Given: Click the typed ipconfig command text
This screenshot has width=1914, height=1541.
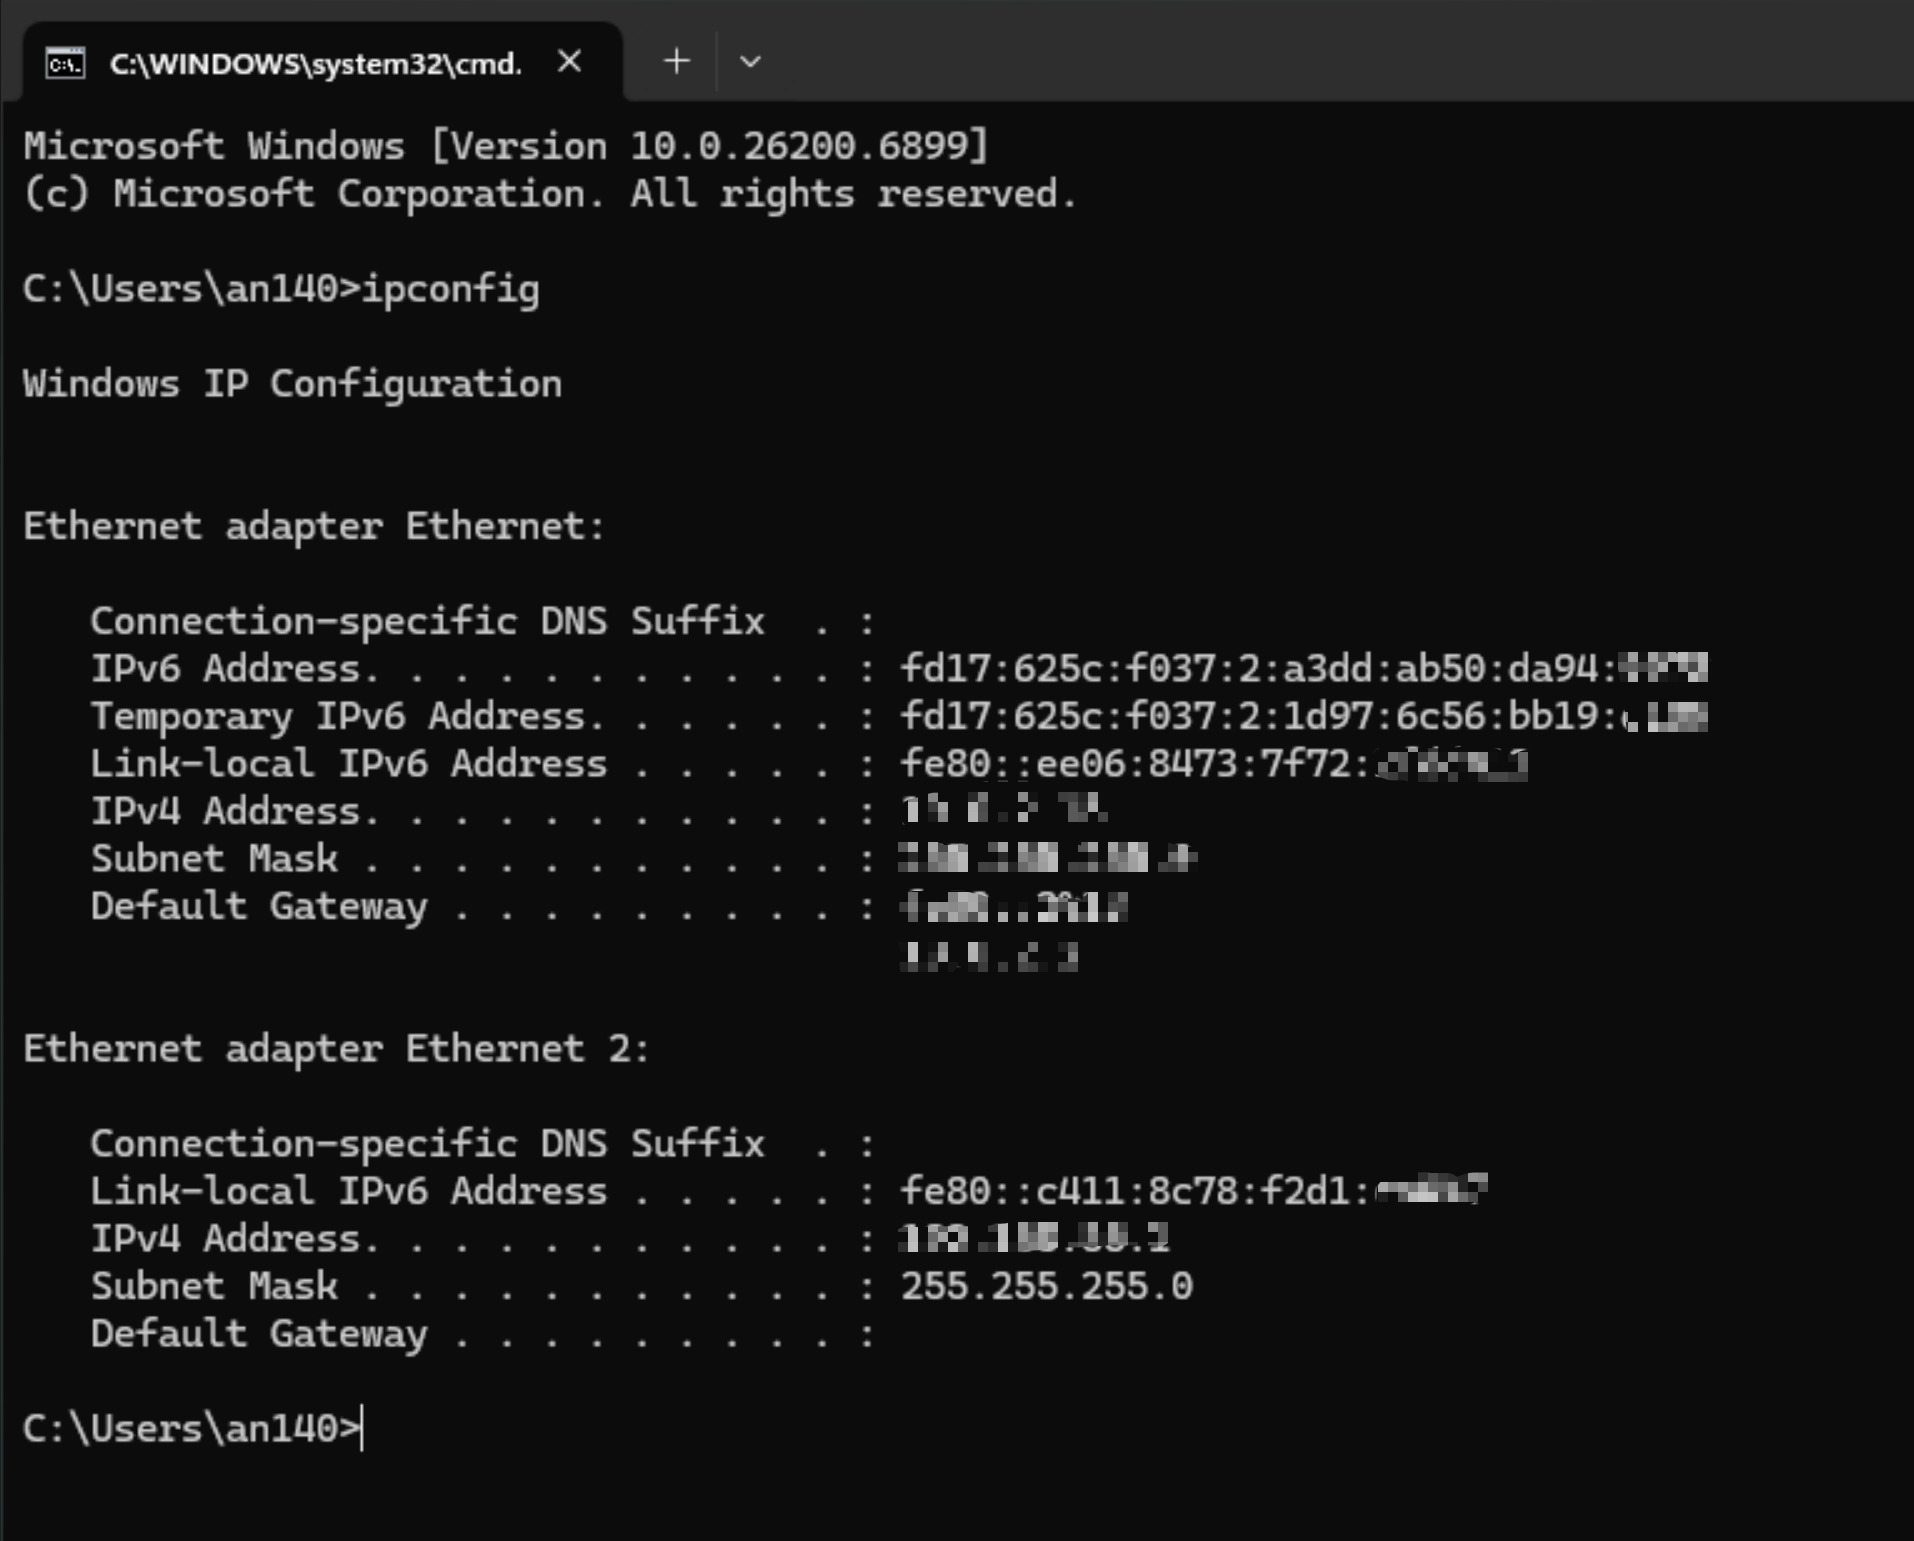Looking at the screenshot, I should [x=450, y=289].
